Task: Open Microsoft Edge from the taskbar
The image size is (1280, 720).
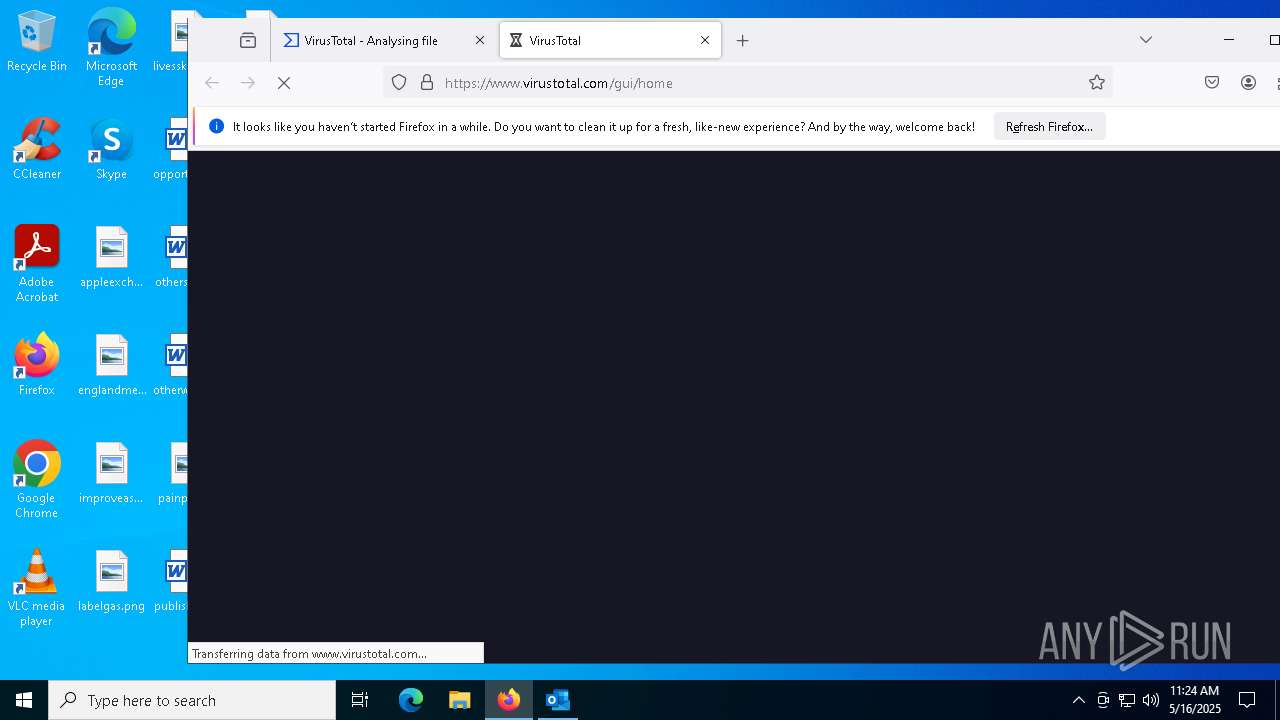Action: 411,700
